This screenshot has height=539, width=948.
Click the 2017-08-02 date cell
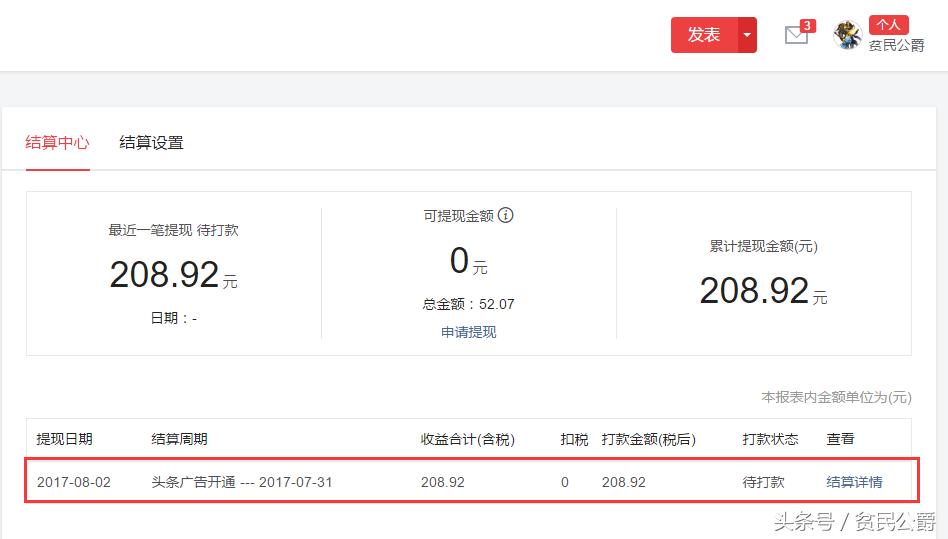pyautogui.click(x=74, y=482)
